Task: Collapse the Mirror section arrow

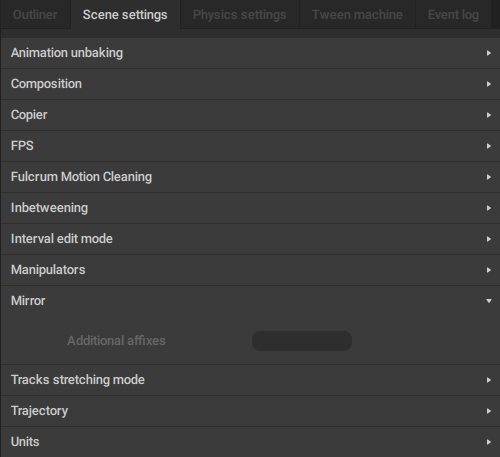Action: point(489,301)
